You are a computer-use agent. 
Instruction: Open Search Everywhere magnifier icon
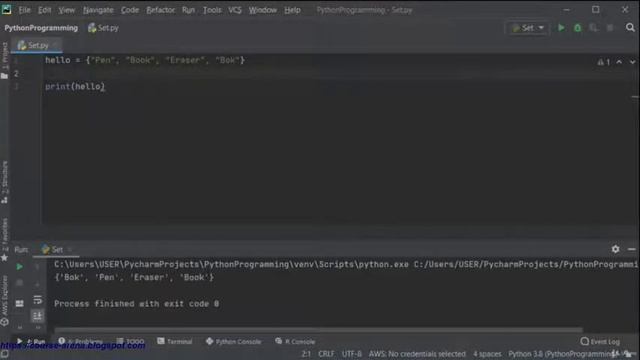pyautogui.click(x=630, y=27)
